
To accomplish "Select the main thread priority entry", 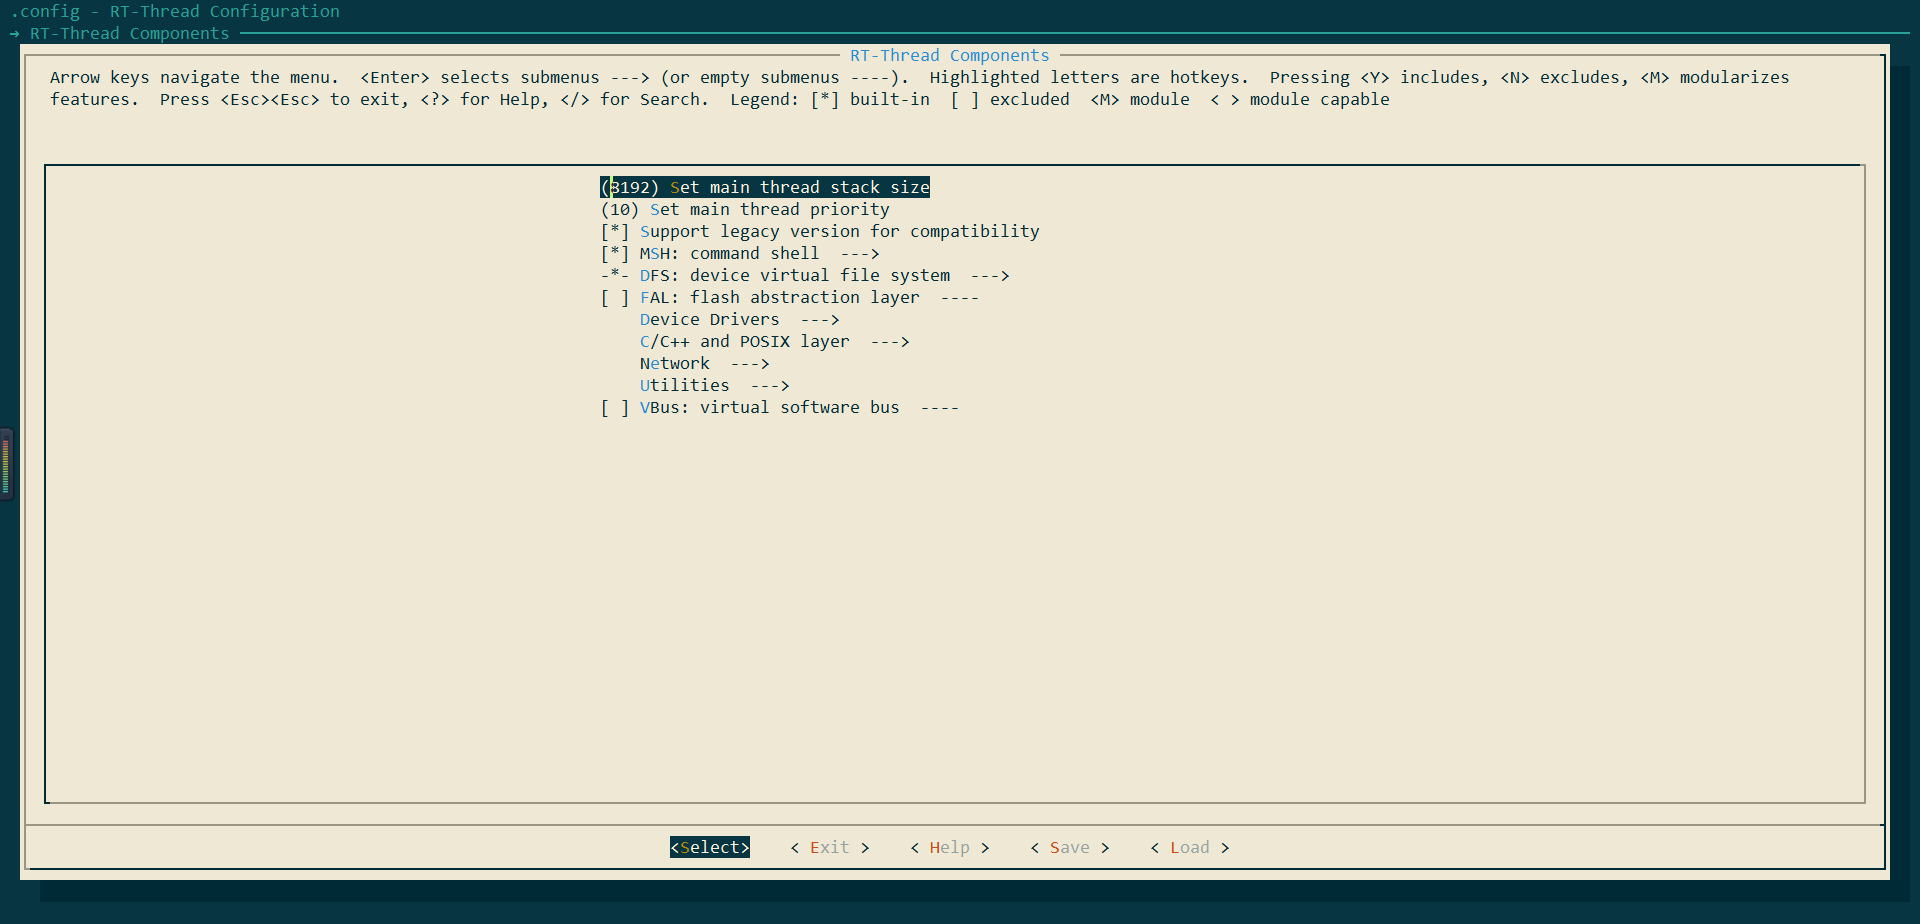I will pos(745,209).
